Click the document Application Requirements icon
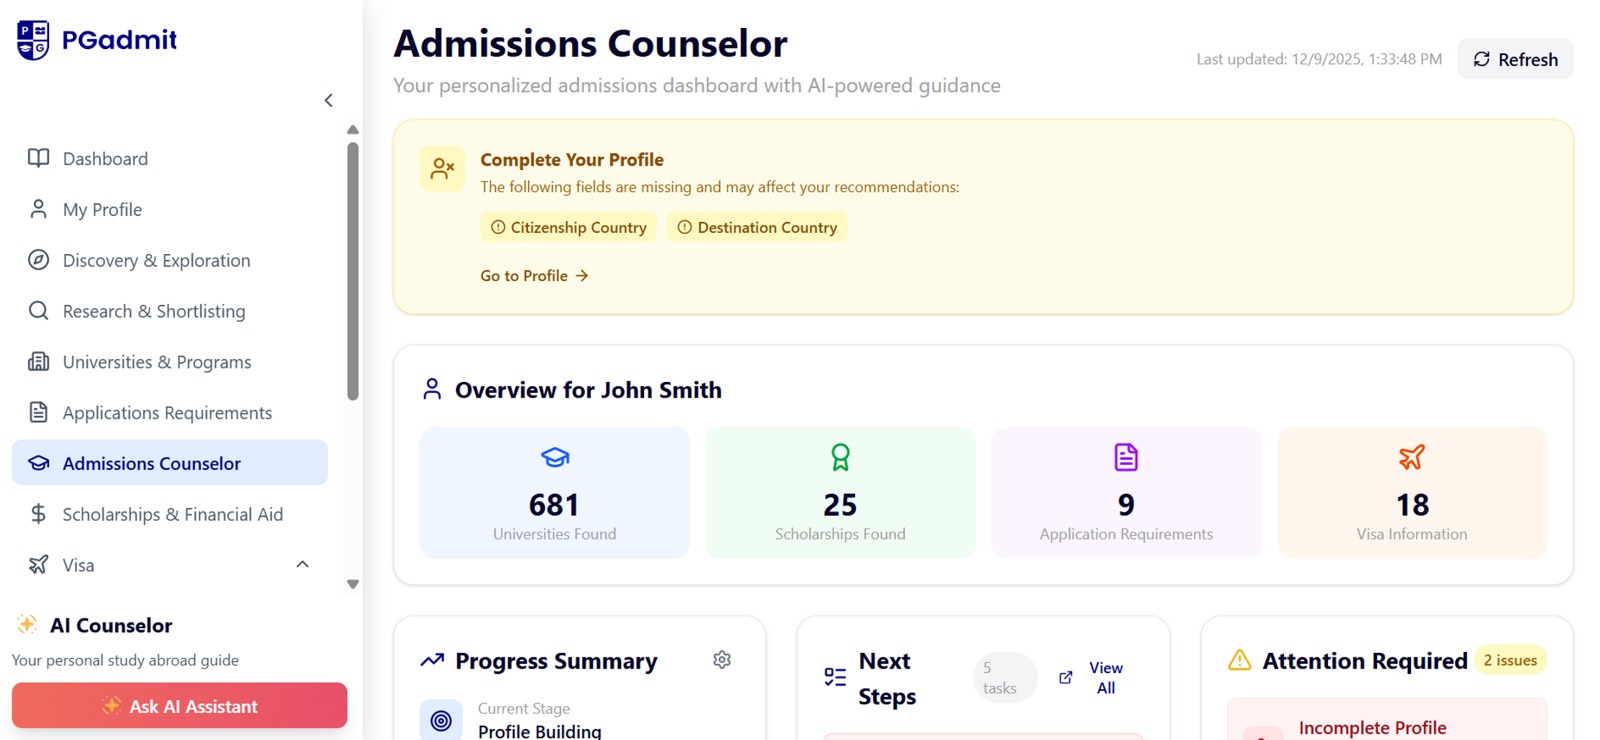Viewport: 1600px width, 740px height. coord(1126,457)
